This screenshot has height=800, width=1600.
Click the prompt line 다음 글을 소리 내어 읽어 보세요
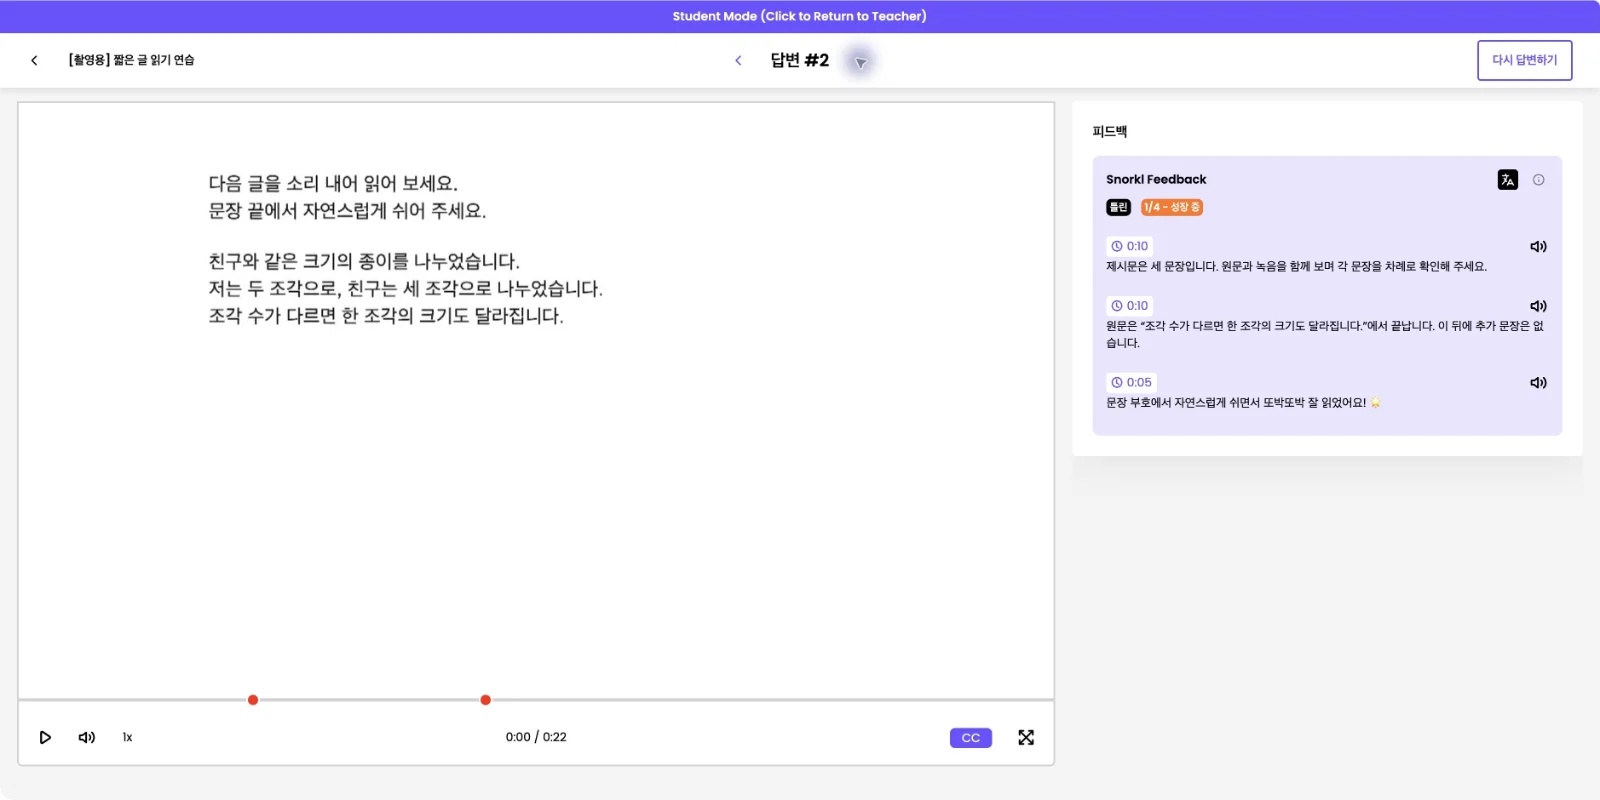(x=333, y=183)
